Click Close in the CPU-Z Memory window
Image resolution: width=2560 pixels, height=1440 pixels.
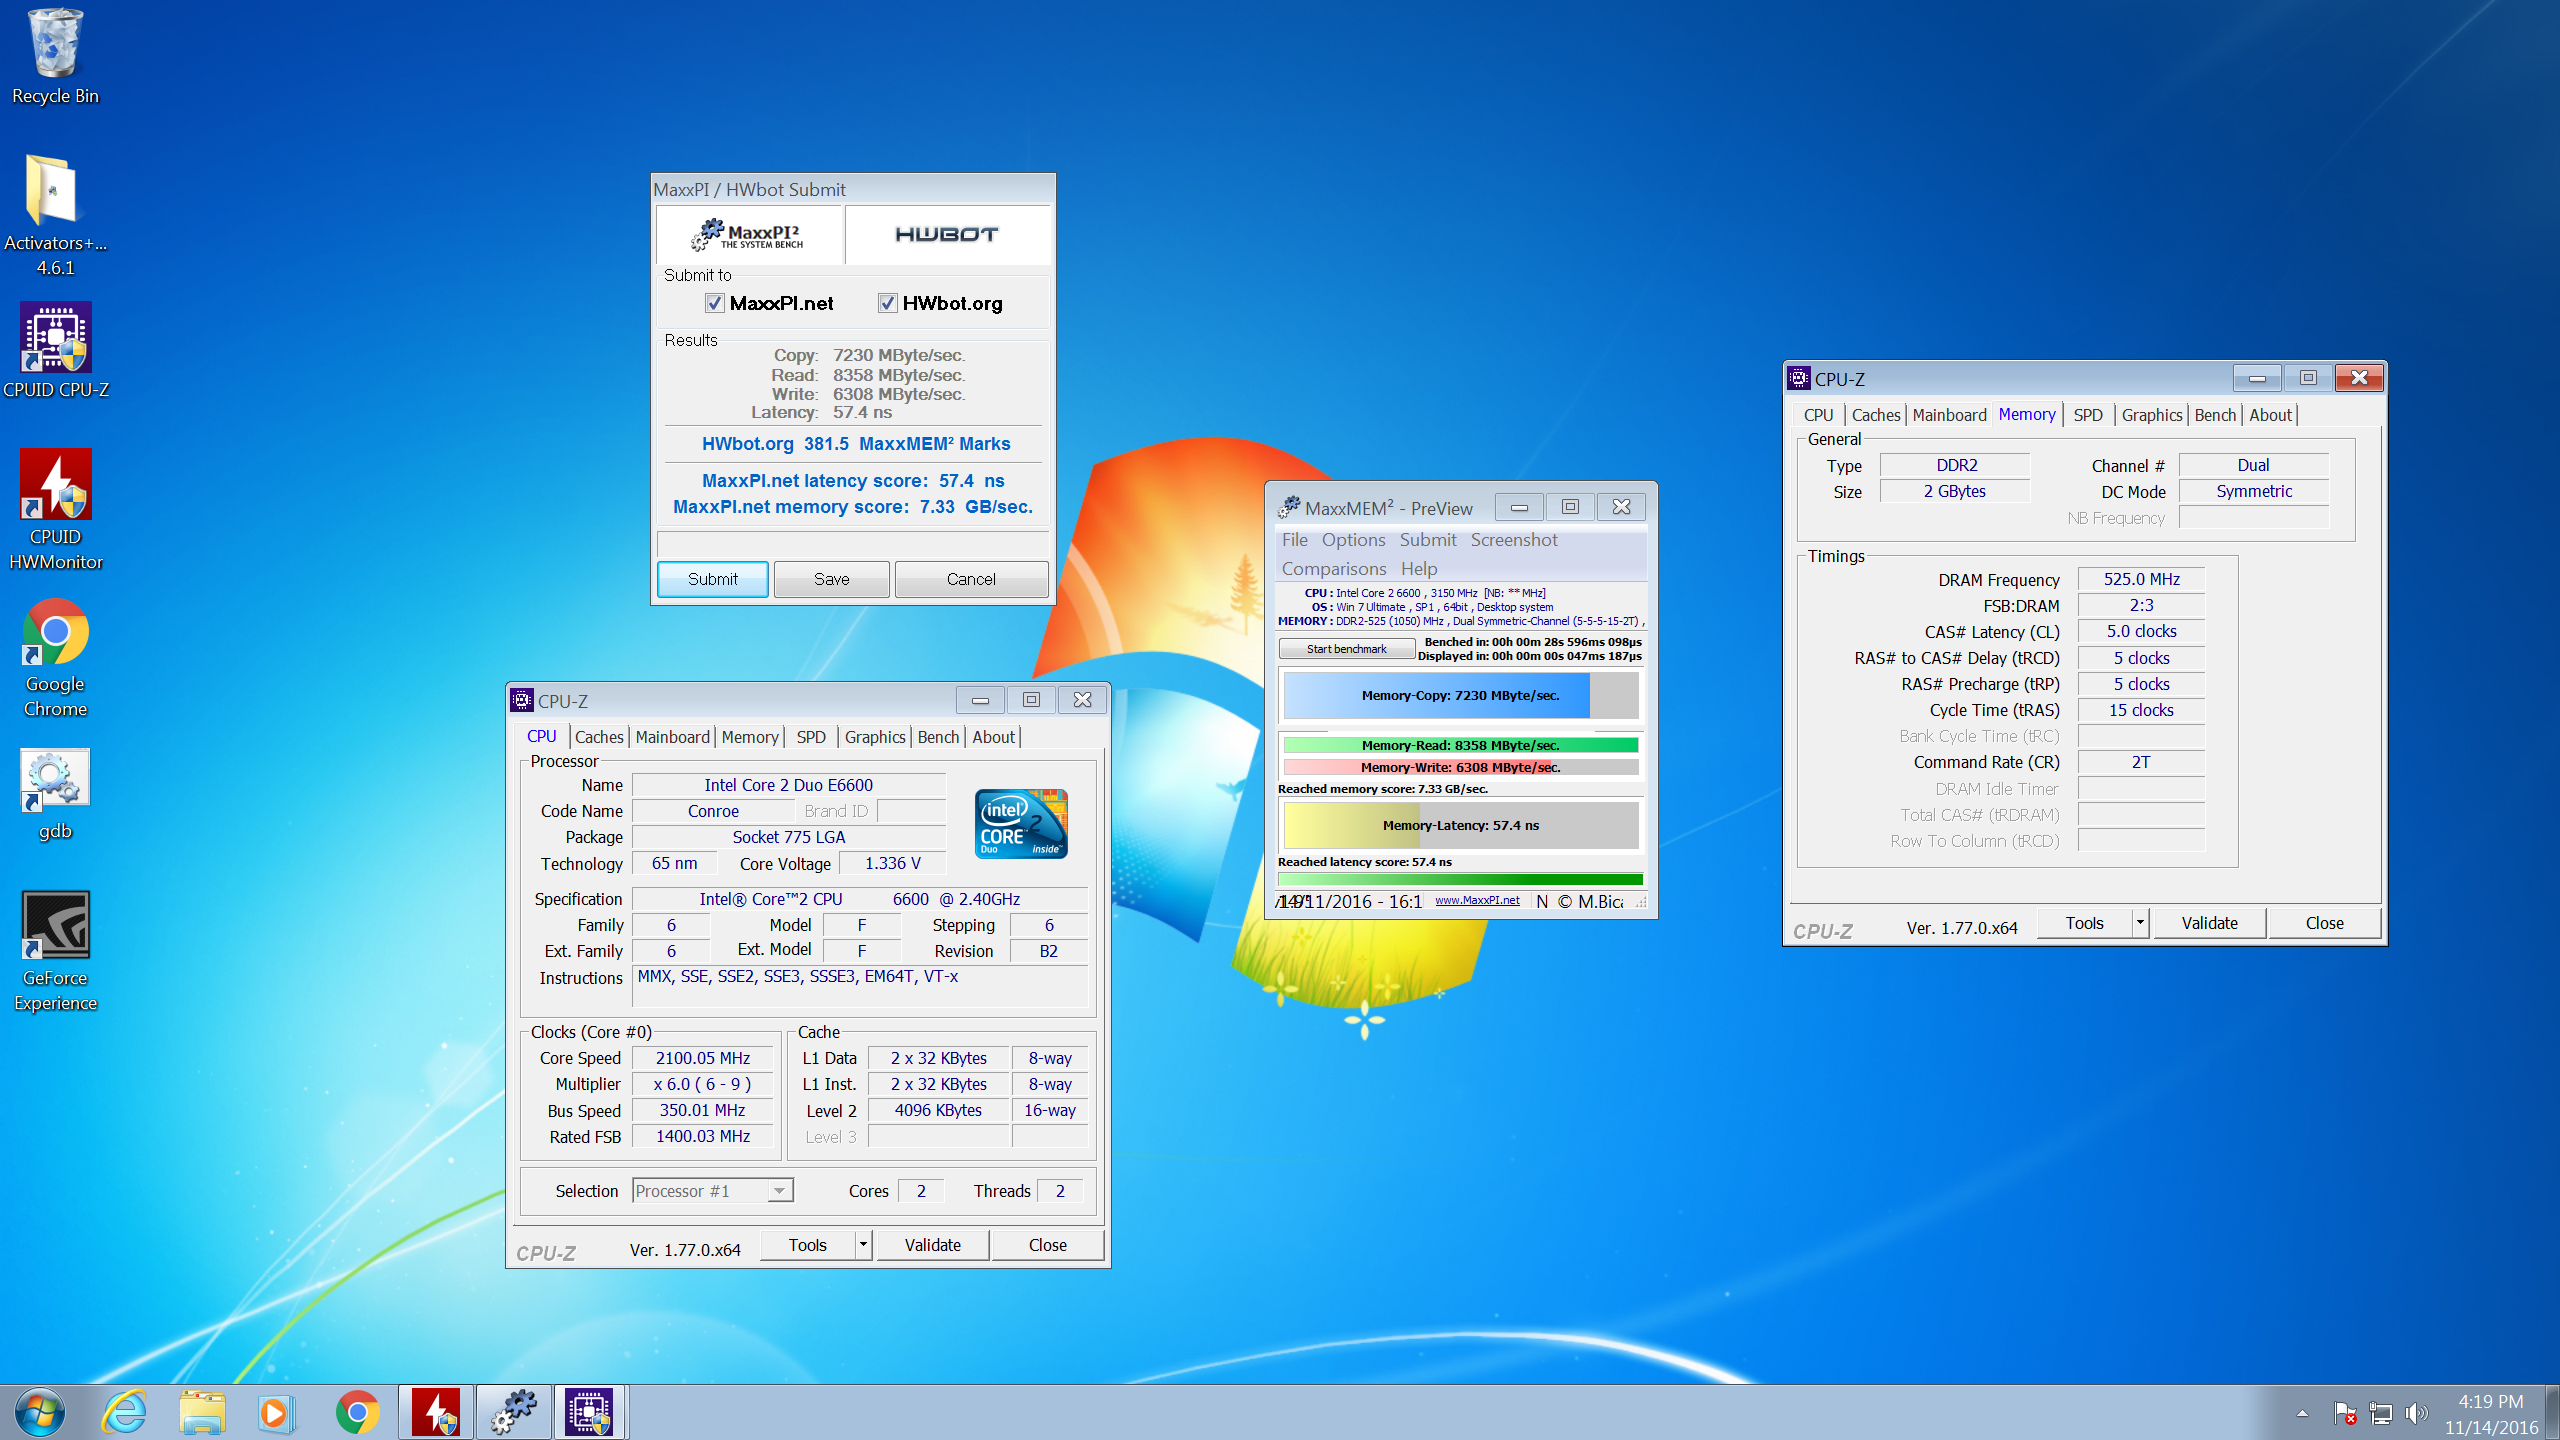coord(2324,923)
